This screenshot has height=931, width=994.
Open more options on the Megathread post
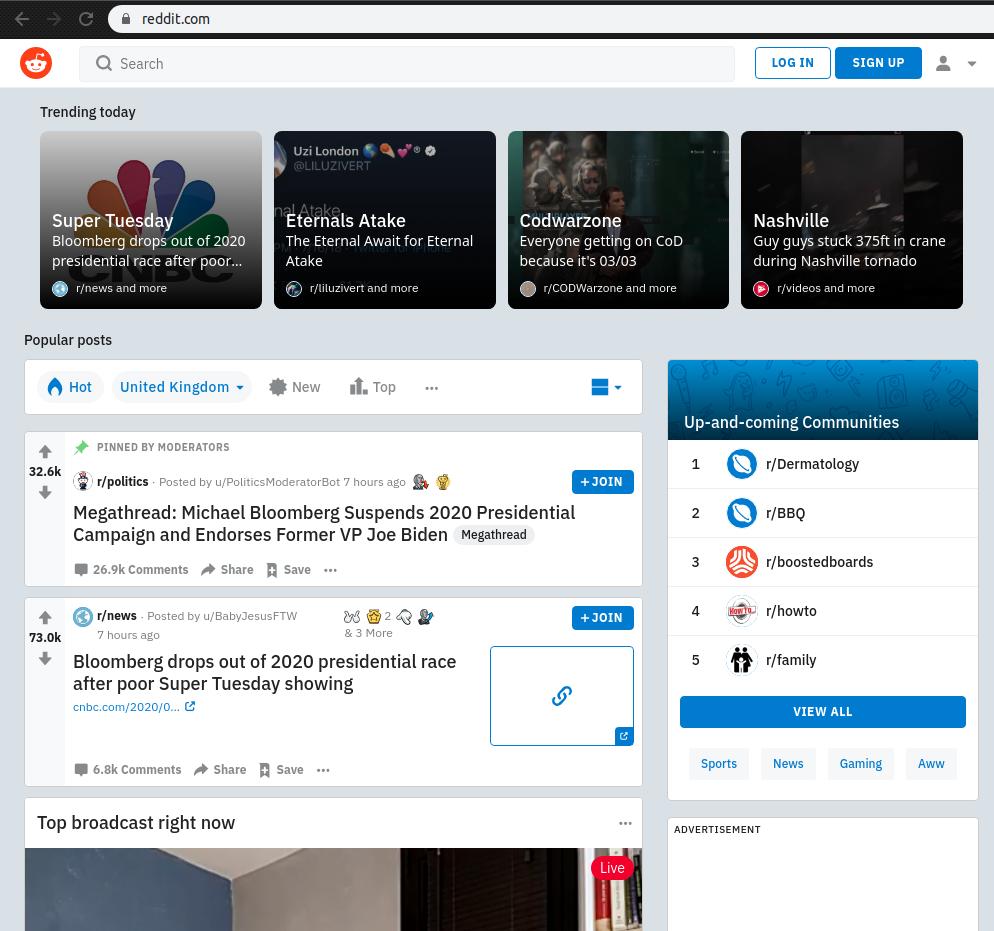pyautogui.click(x=330, y=570)
